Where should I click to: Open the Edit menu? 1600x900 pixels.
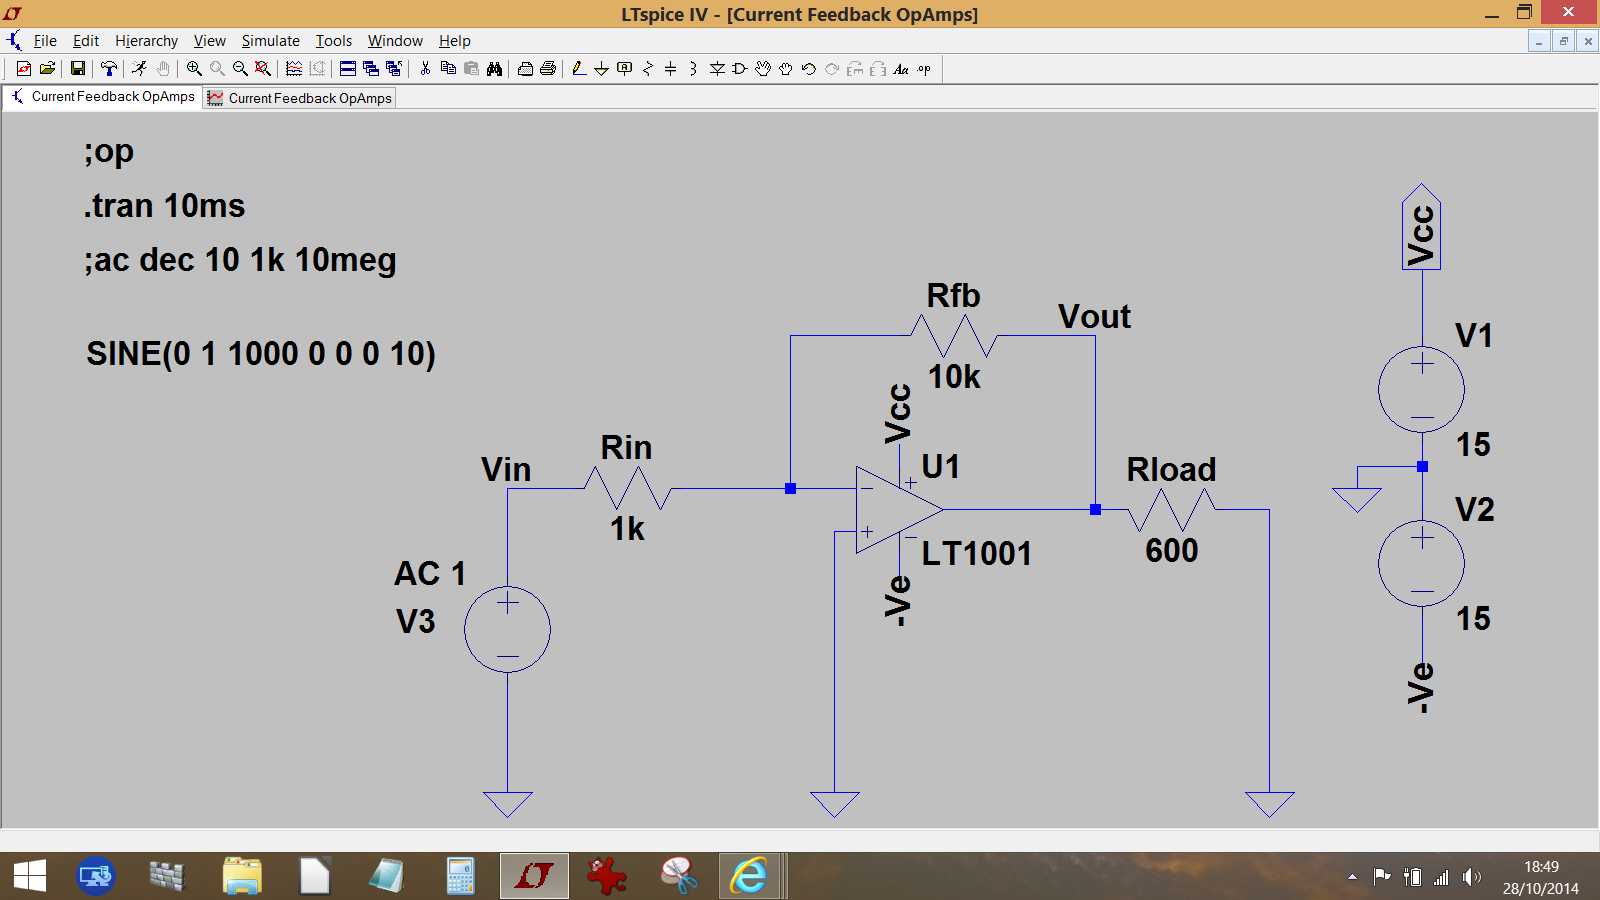86,41
